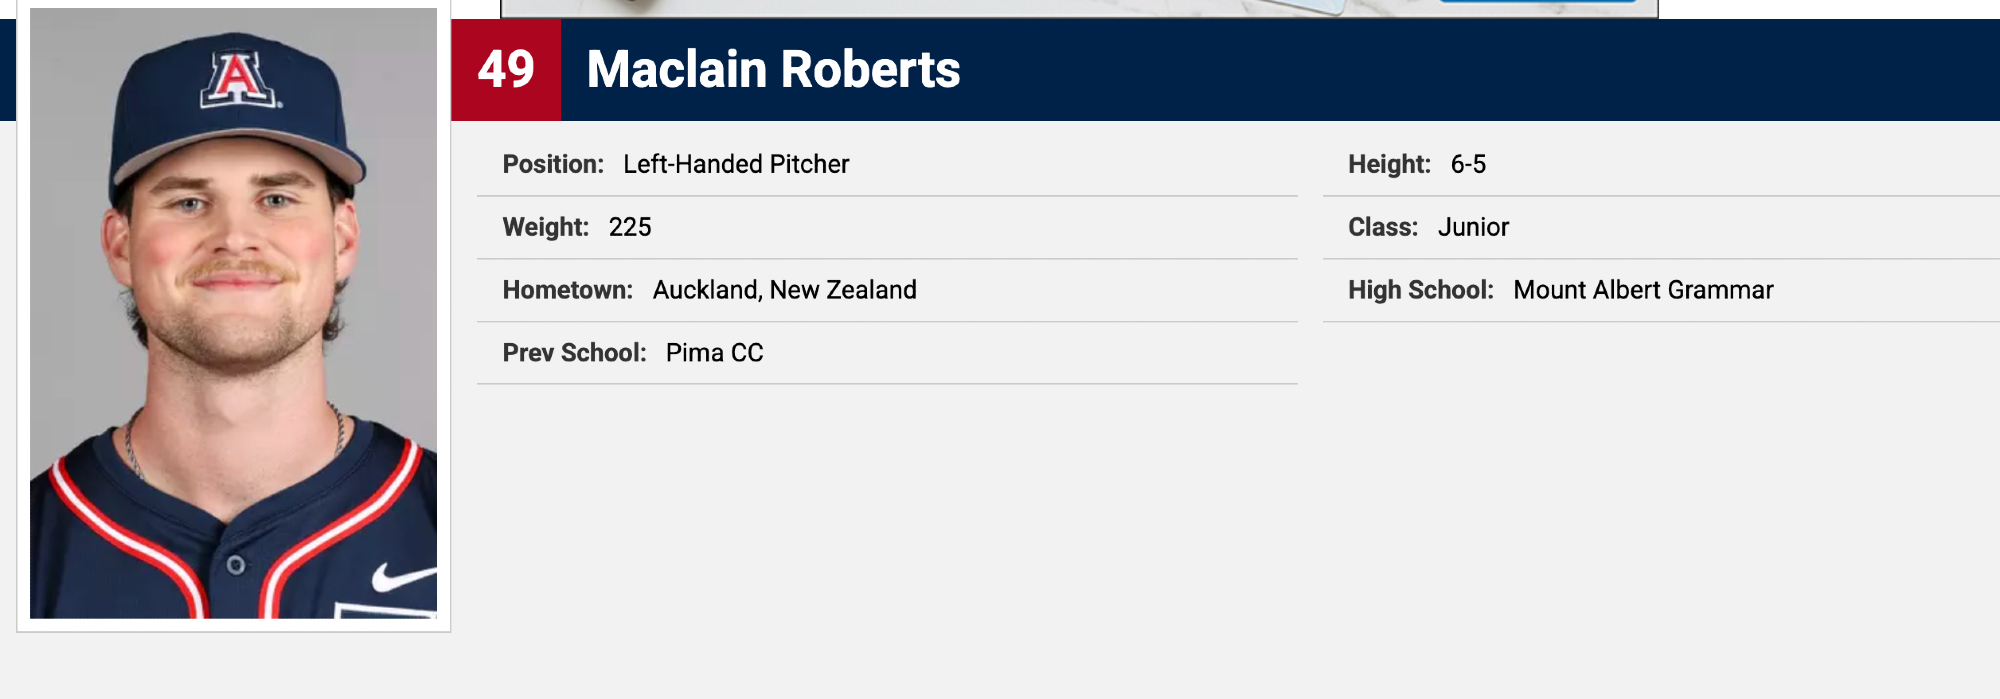Screen dimensions: 2000x699
Task: Click the High School label
Action: click(x=1420, y=290)
